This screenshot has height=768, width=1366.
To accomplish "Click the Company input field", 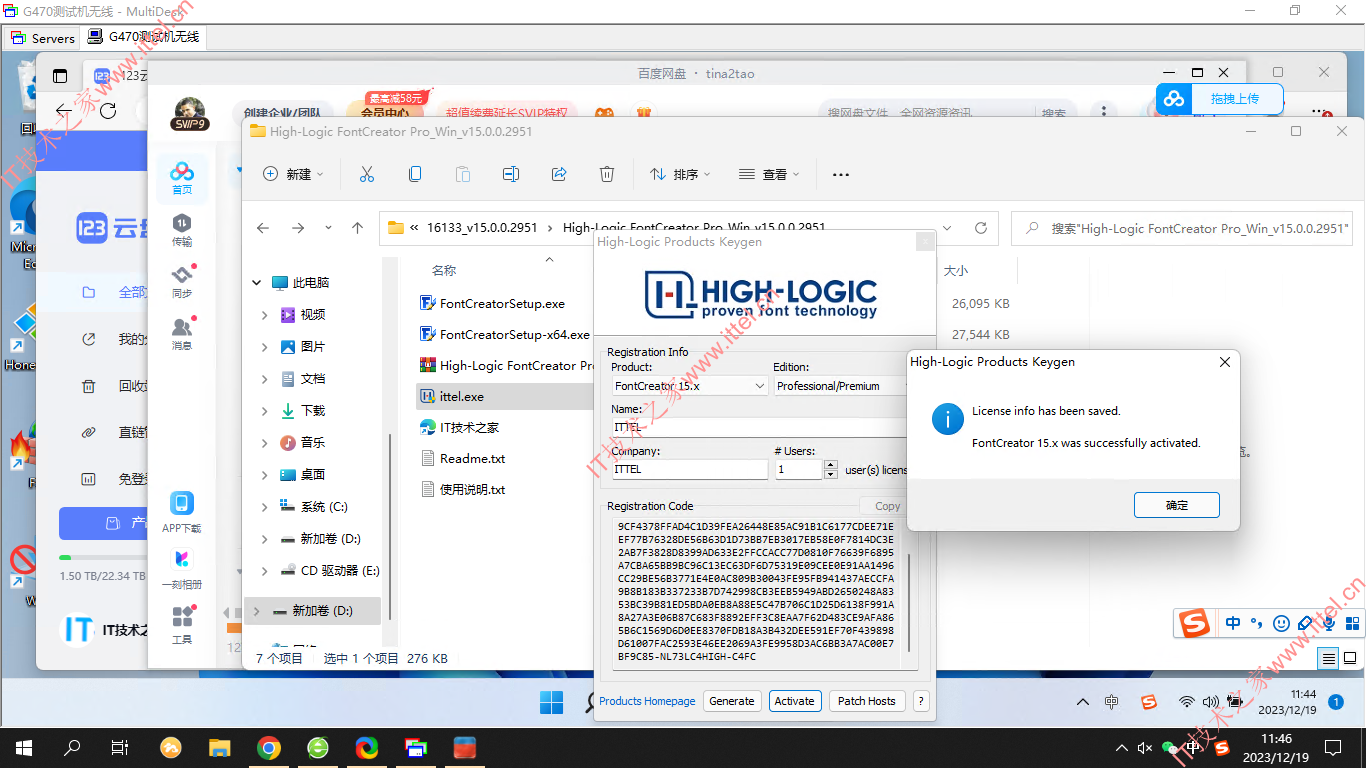I will [x=690, y=469].
